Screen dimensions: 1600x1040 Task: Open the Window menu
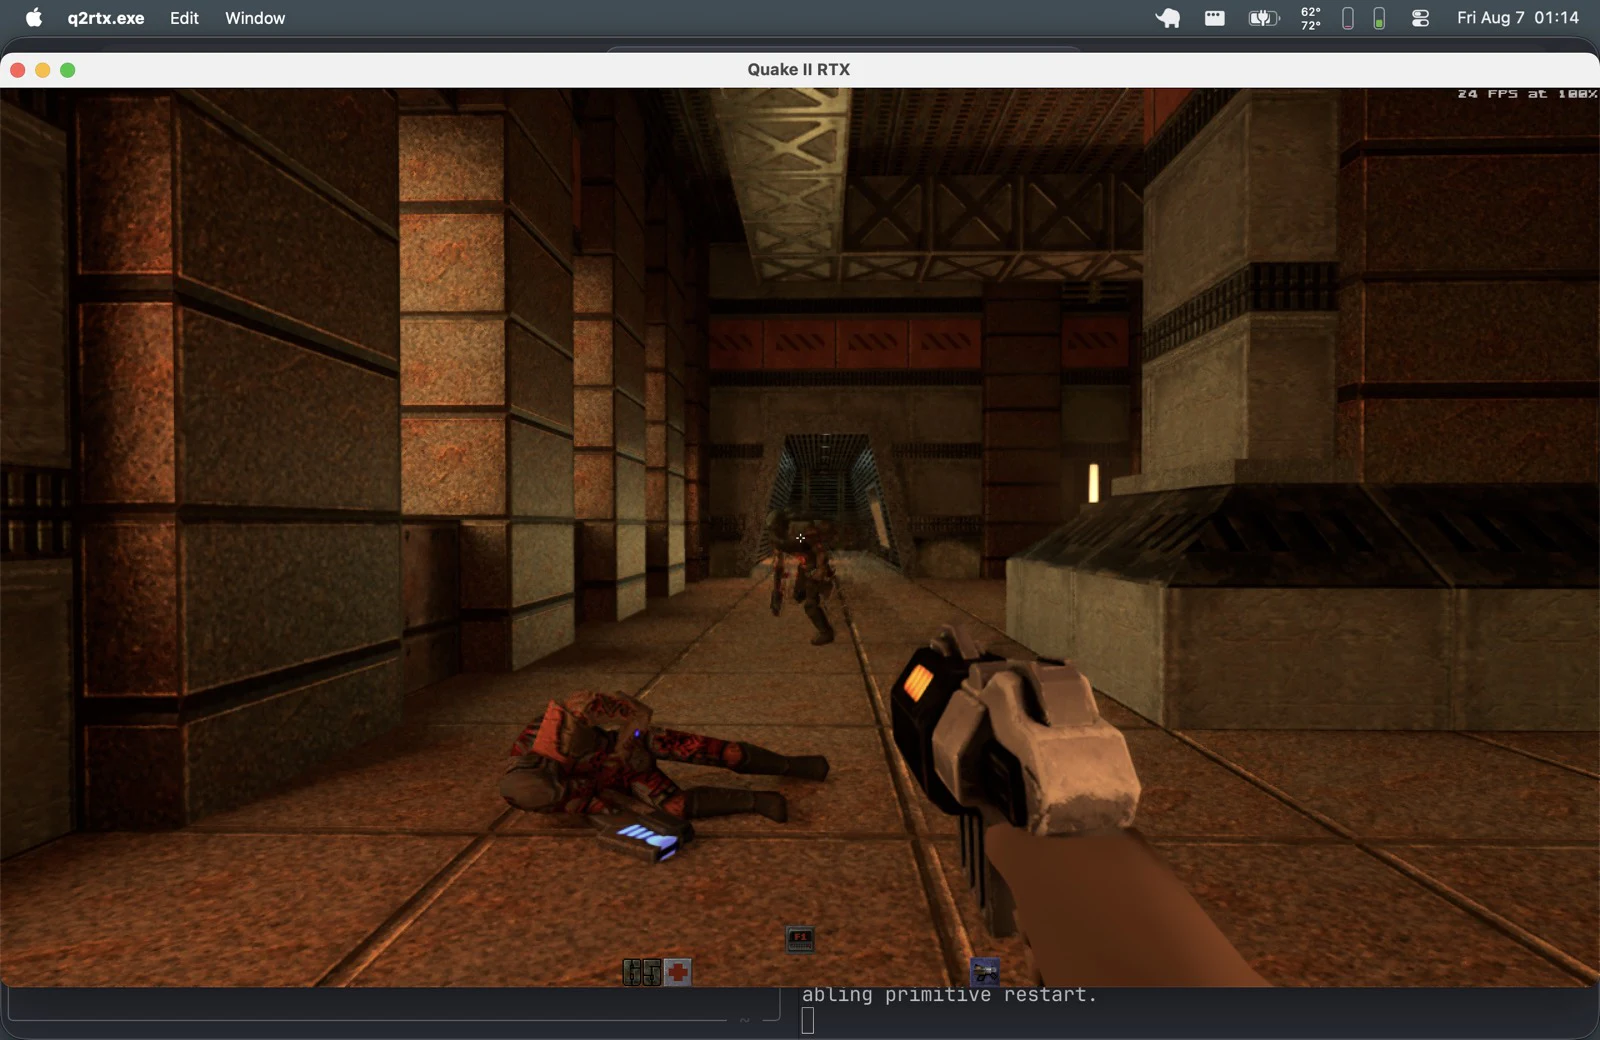[x=255, y=18]
